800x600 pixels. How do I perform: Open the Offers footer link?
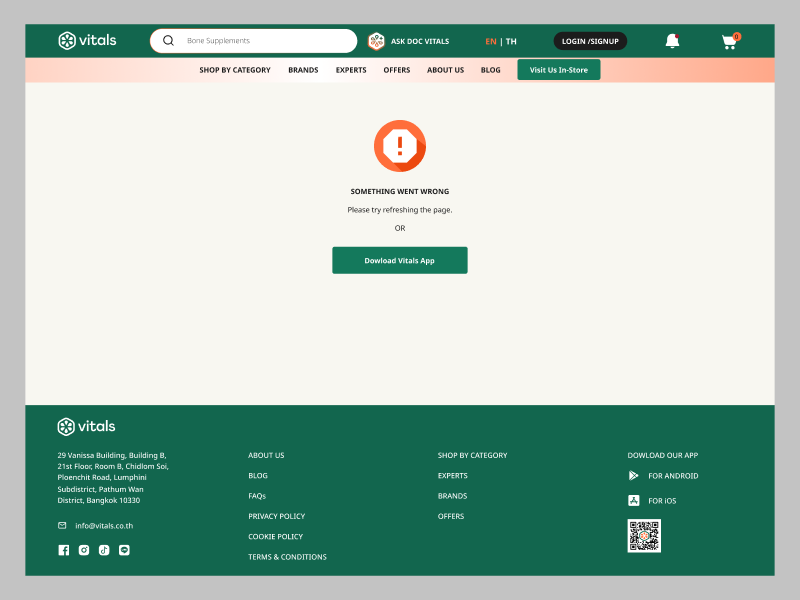coord(451,516)
